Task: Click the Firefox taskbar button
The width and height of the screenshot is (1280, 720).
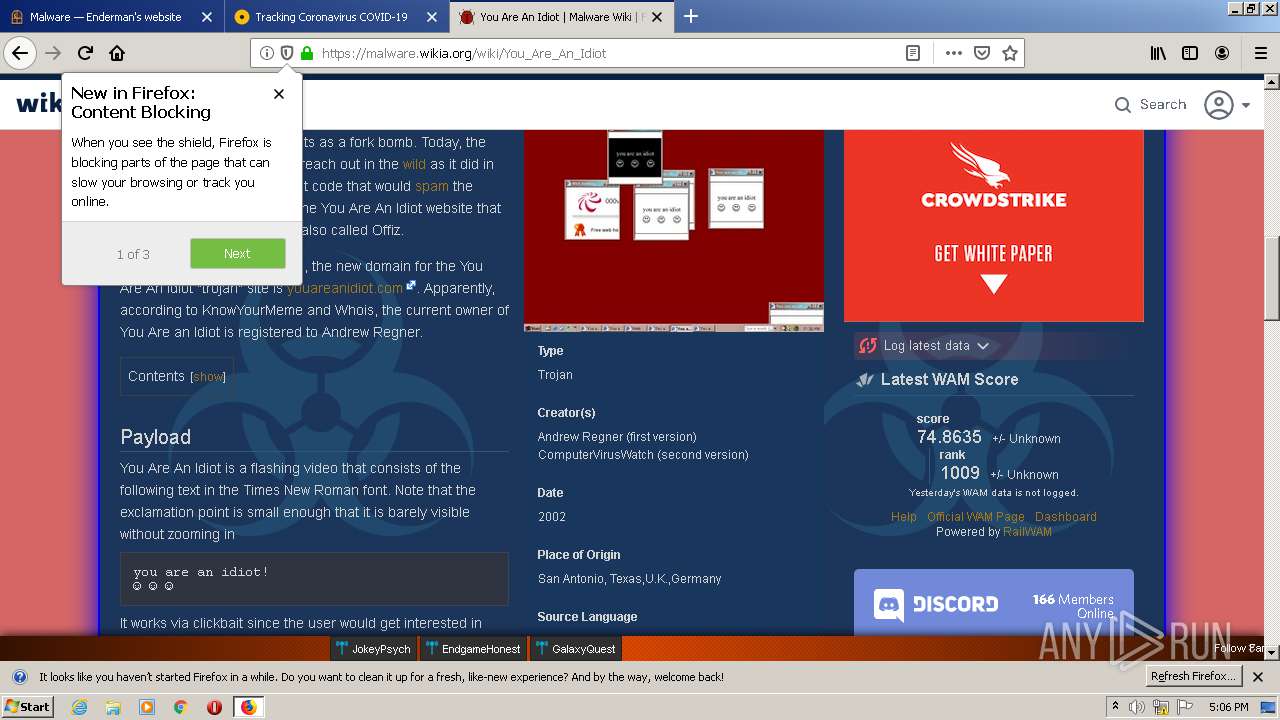Action: (248, 707)
